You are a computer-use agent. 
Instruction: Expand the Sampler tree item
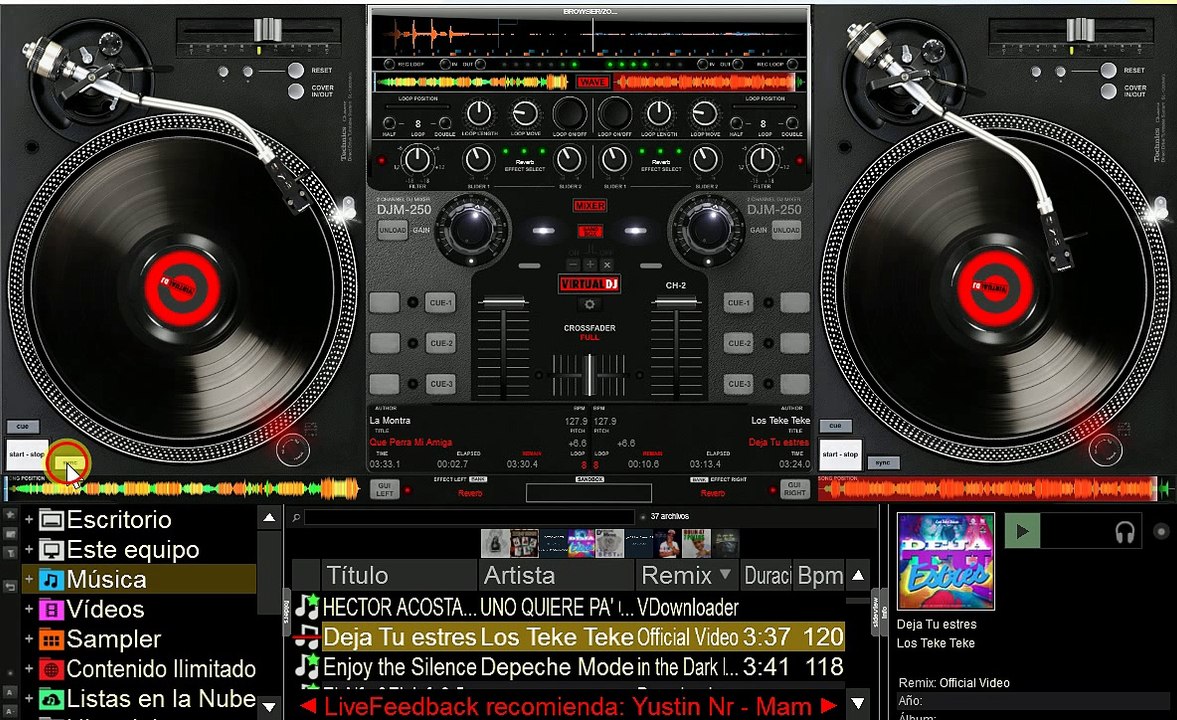coord(29,639)
